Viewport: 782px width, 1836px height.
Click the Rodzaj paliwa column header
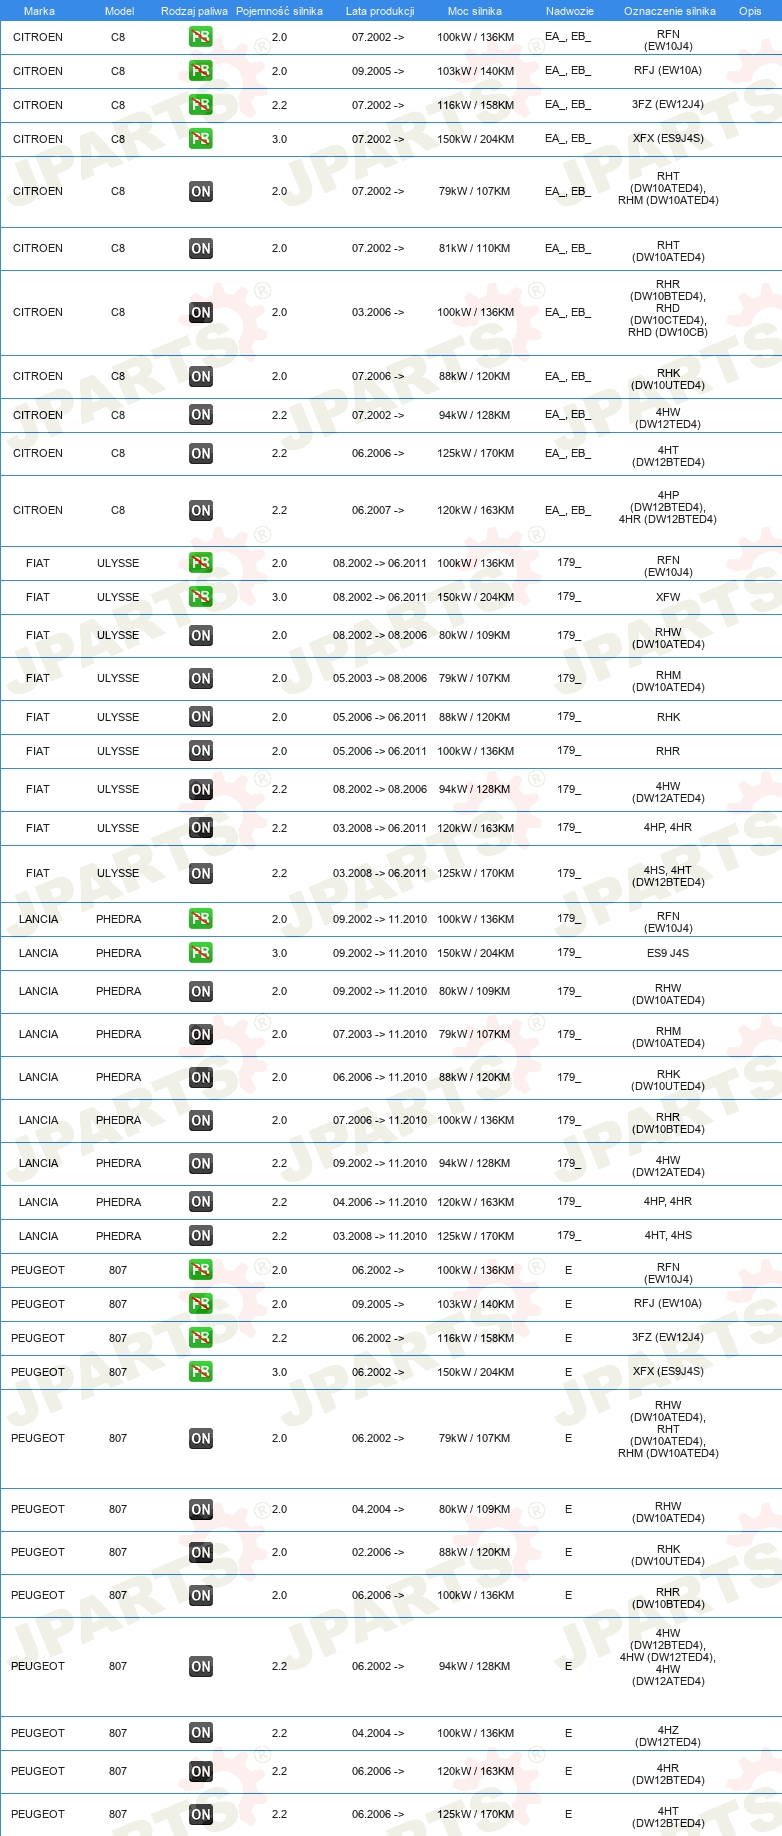click(x=194, y=11)
